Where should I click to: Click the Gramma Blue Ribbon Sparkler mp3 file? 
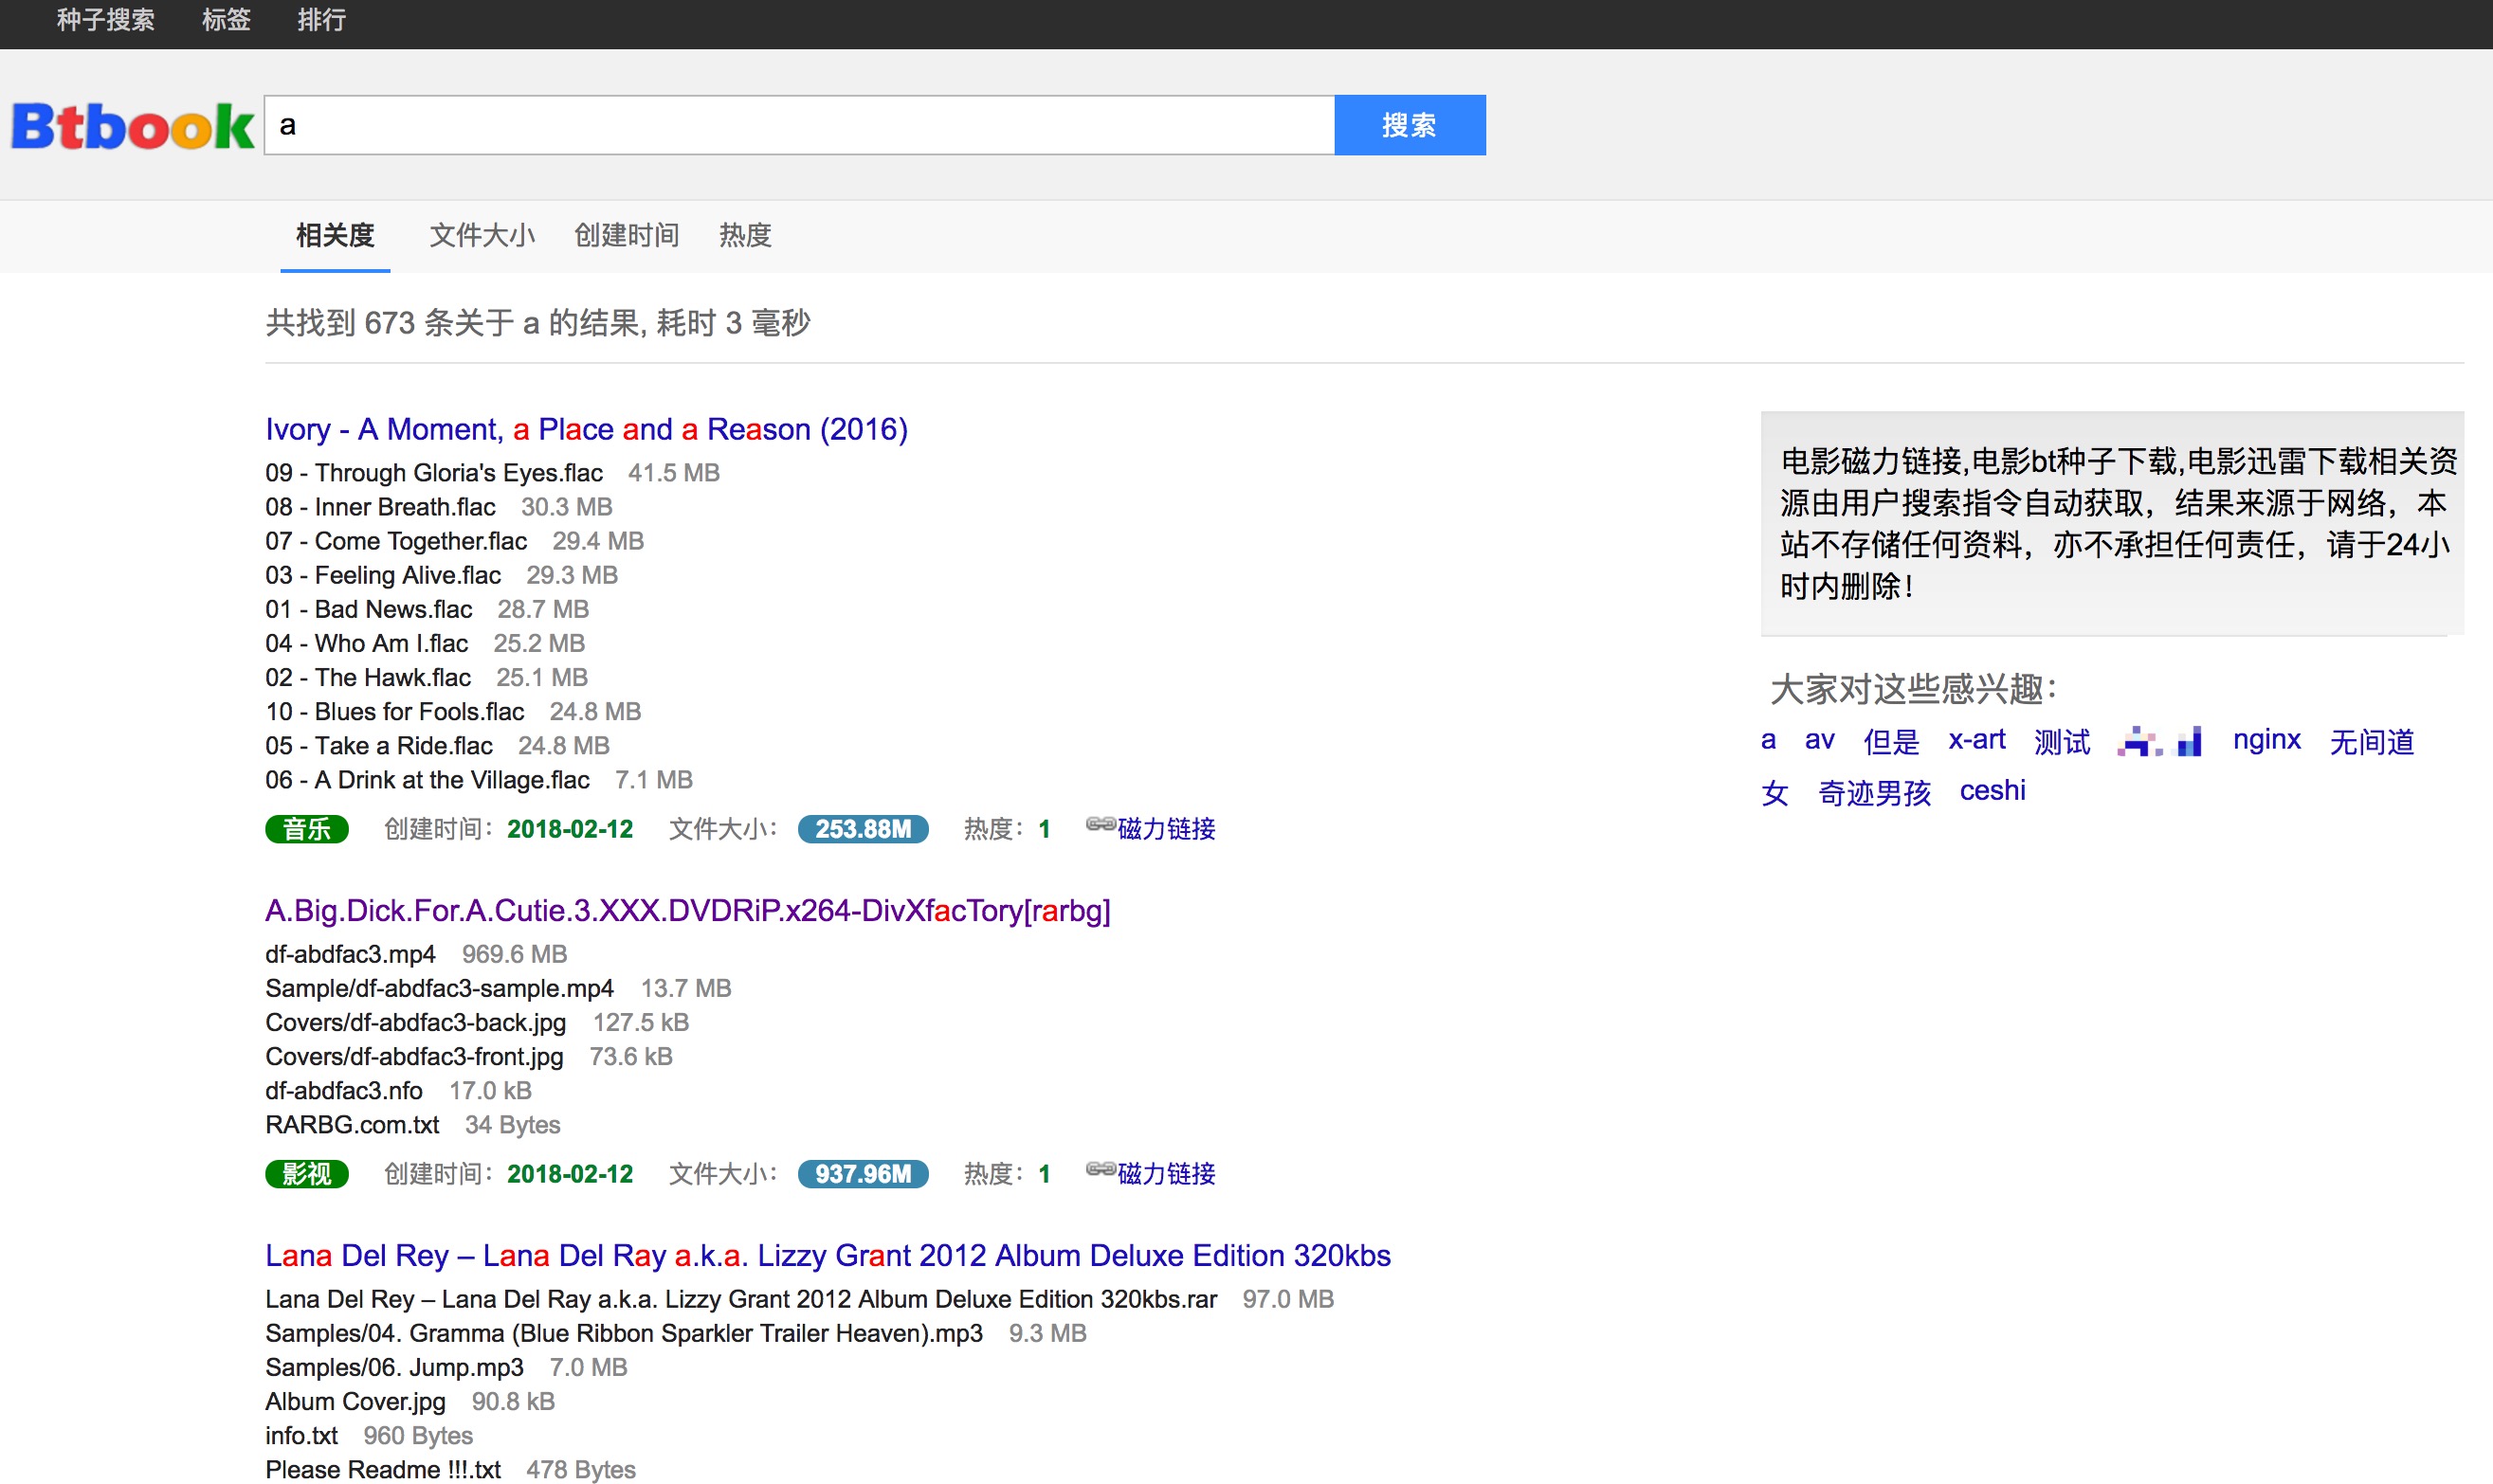(624, 1333)
